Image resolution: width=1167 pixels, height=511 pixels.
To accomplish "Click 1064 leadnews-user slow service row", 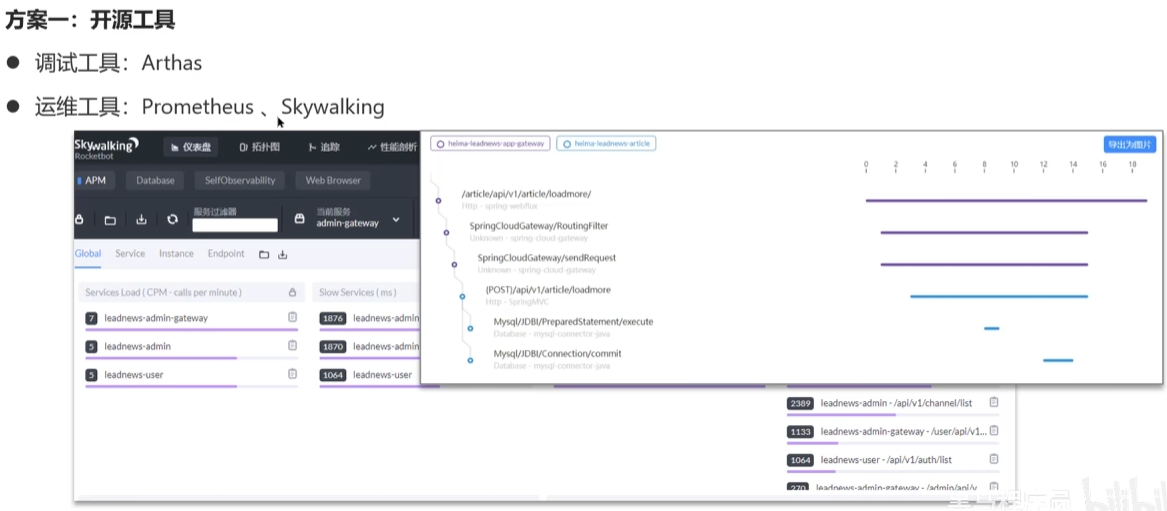I will [x=370, y=376].
